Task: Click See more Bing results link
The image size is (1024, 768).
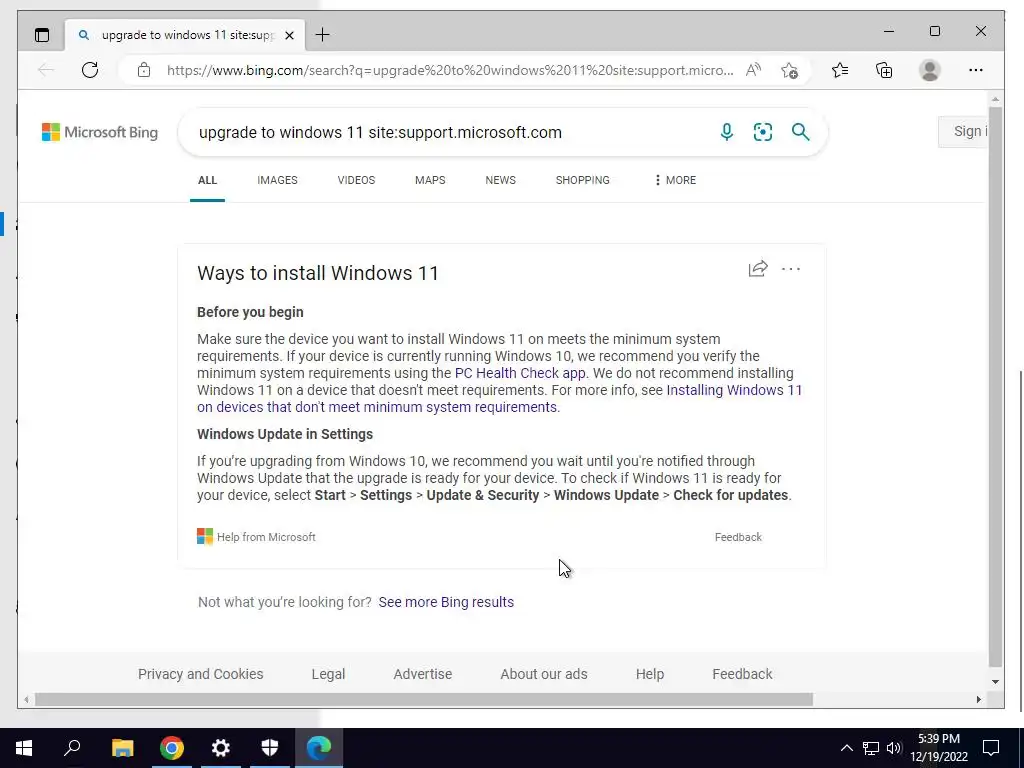Action: pos(446,602)
